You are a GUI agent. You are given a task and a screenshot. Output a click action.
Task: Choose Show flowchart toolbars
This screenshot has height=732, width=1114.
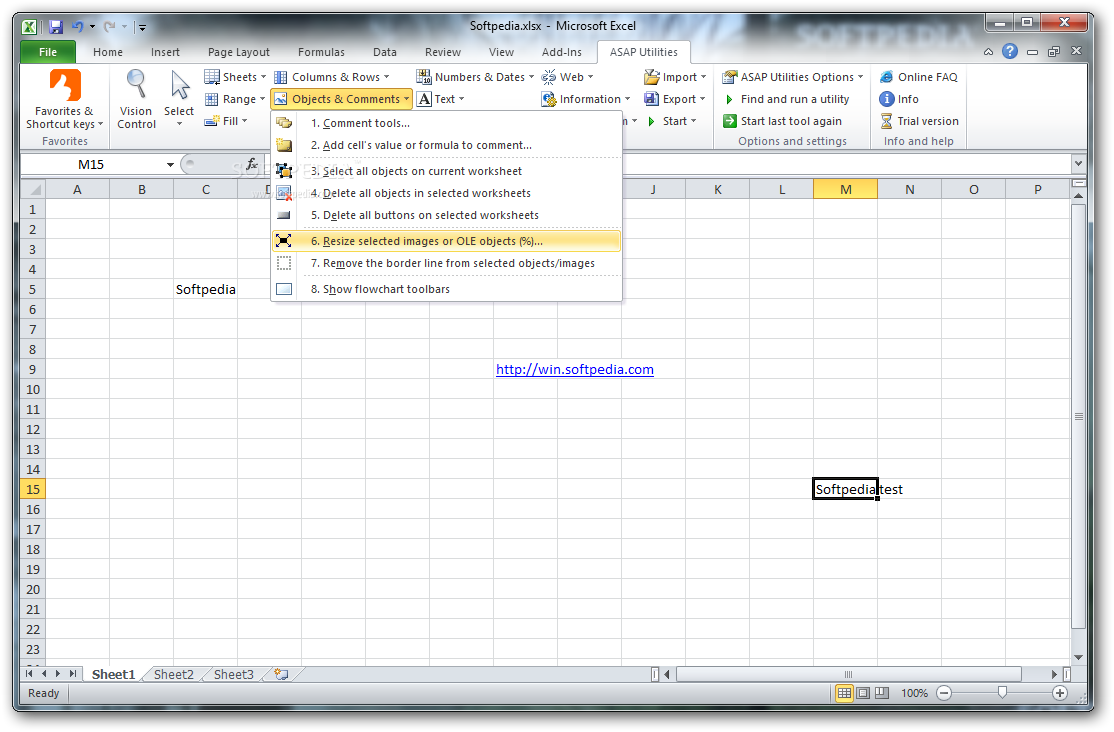[x=446, y=289]
